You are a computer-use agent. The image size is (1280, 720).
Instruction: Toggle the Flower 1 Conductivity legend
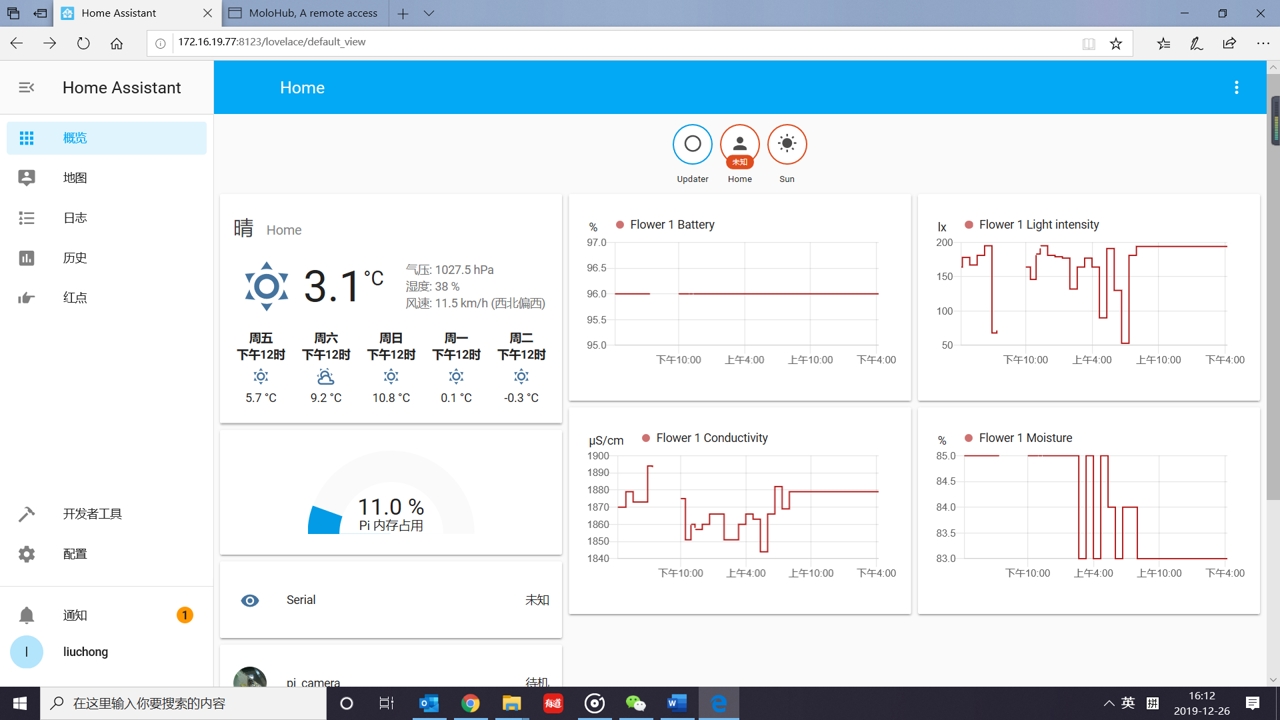click(705, 438)
